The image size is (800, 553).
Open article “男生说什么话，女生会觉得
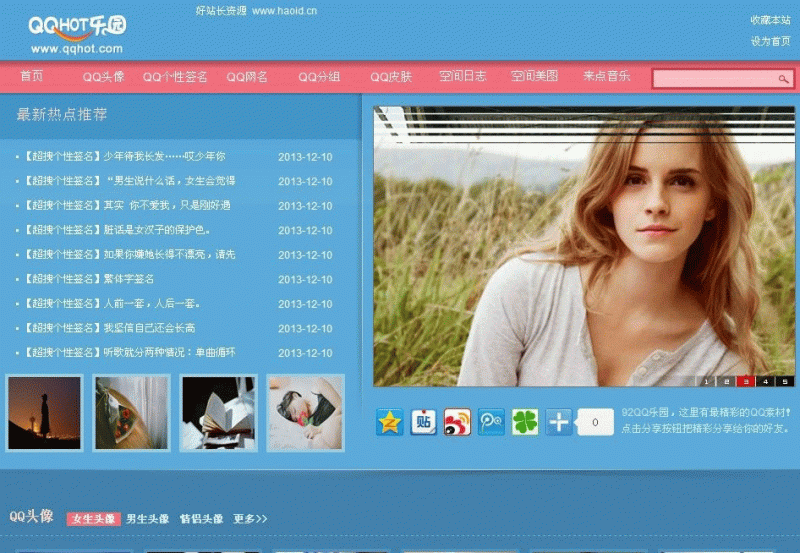pos(170,181)
